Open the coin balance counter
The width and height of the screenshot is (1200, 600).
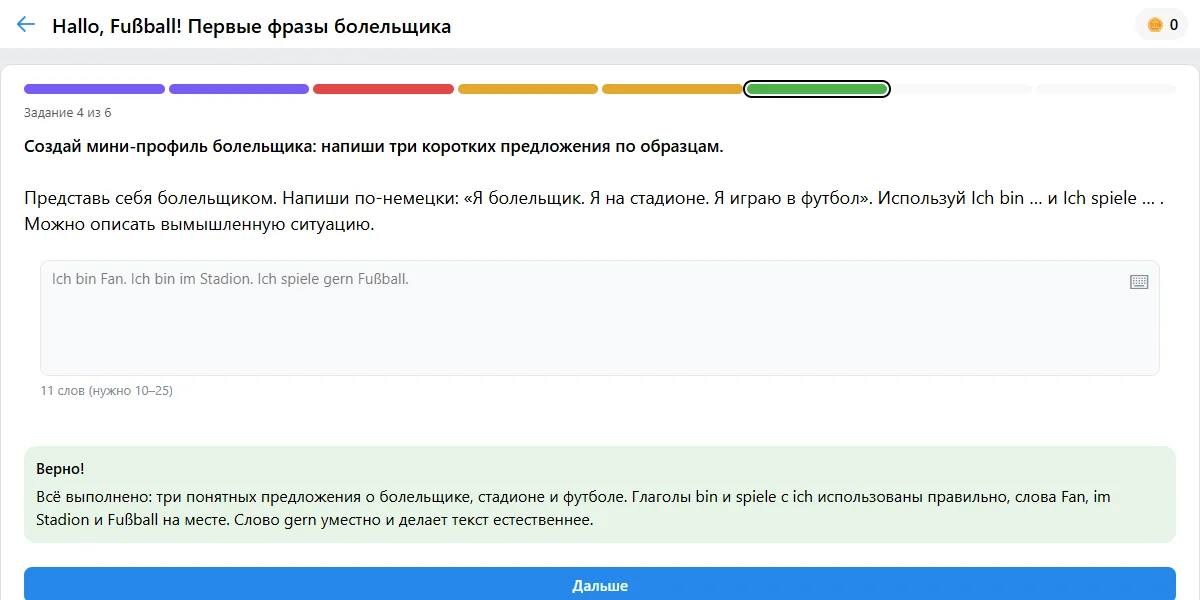(x=1162, y=25)
